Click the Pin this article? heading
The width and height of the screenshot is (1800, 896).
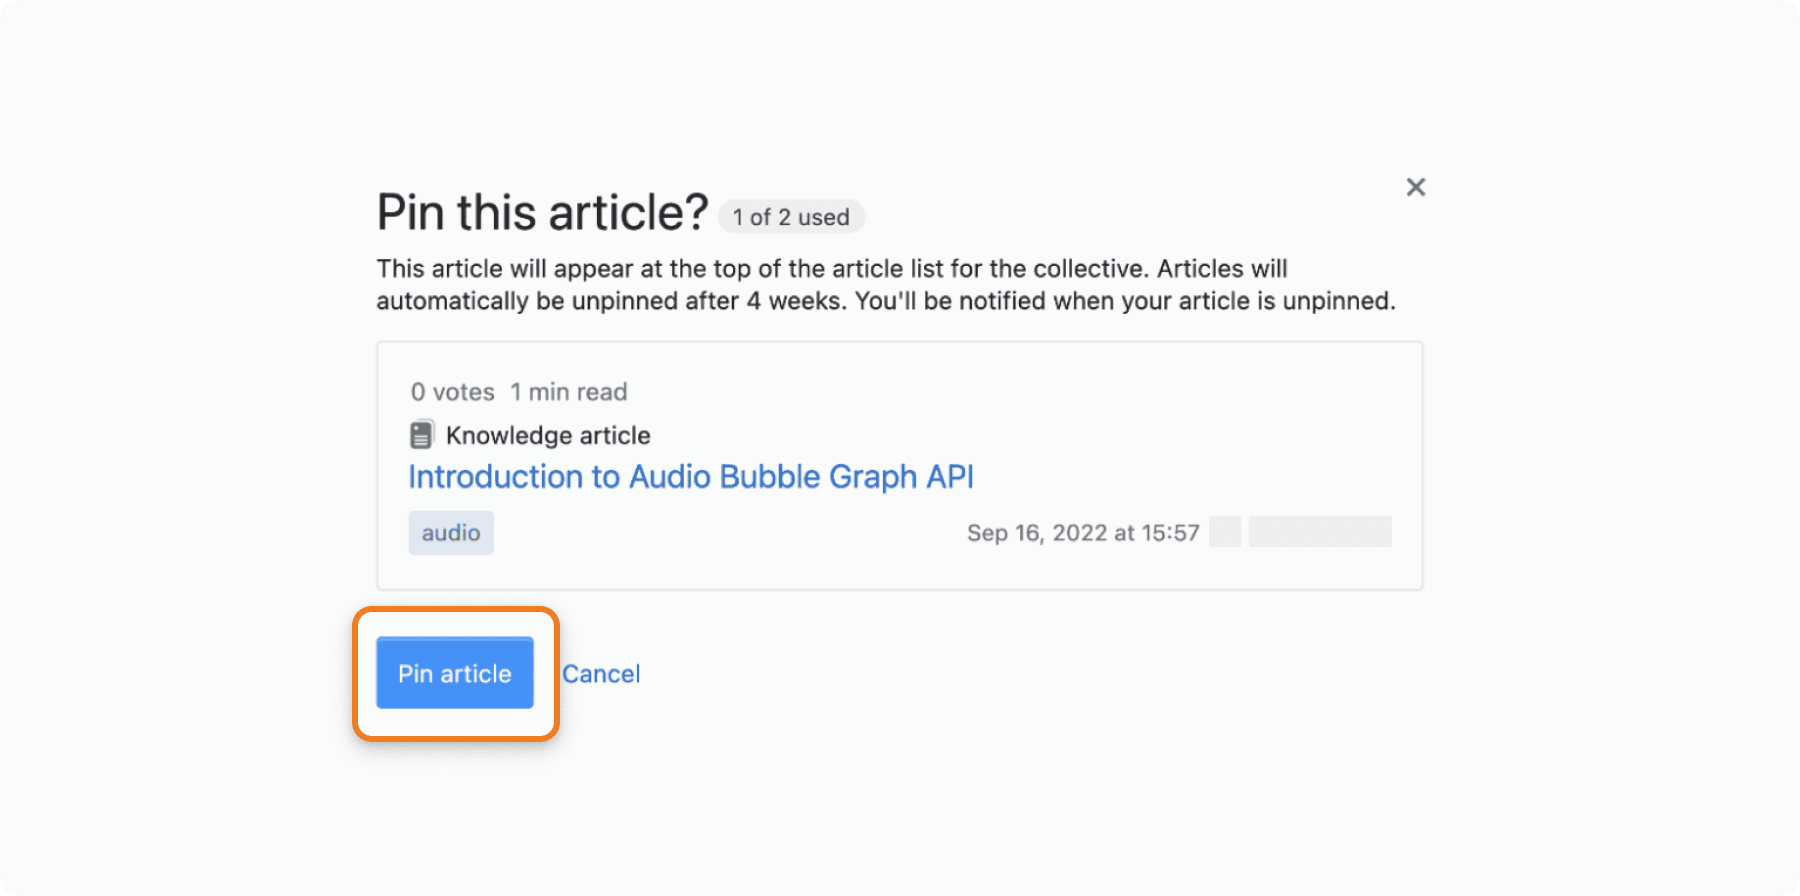click(x=543, y=212)
